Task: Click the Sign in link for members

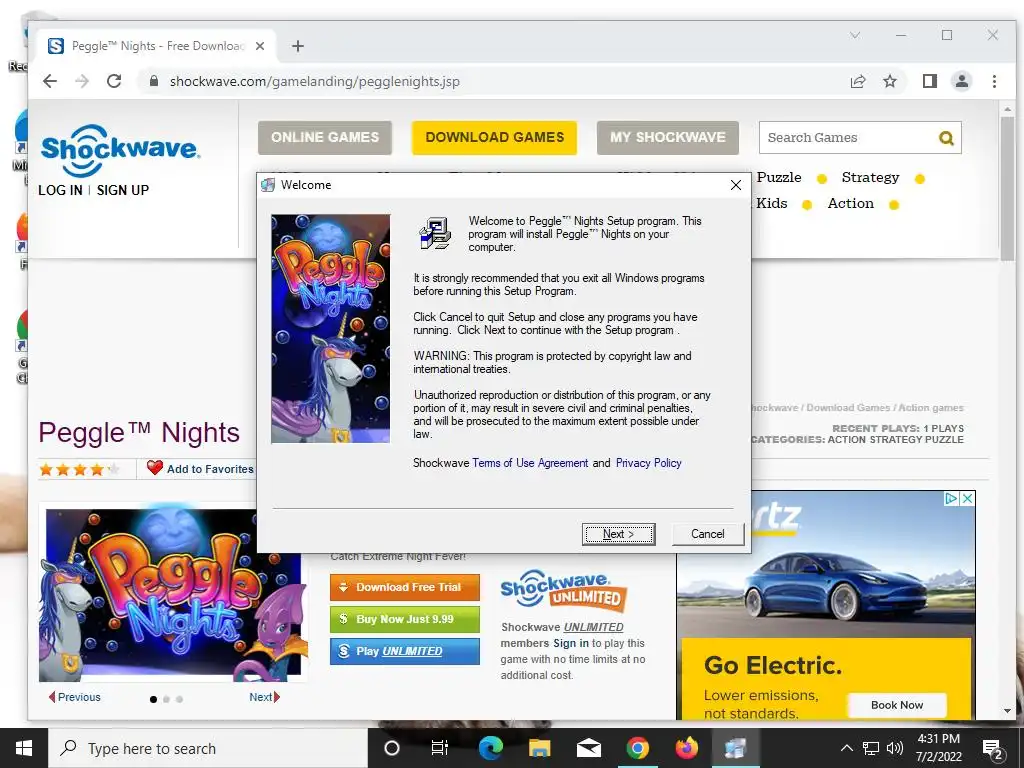Action: 571,643
